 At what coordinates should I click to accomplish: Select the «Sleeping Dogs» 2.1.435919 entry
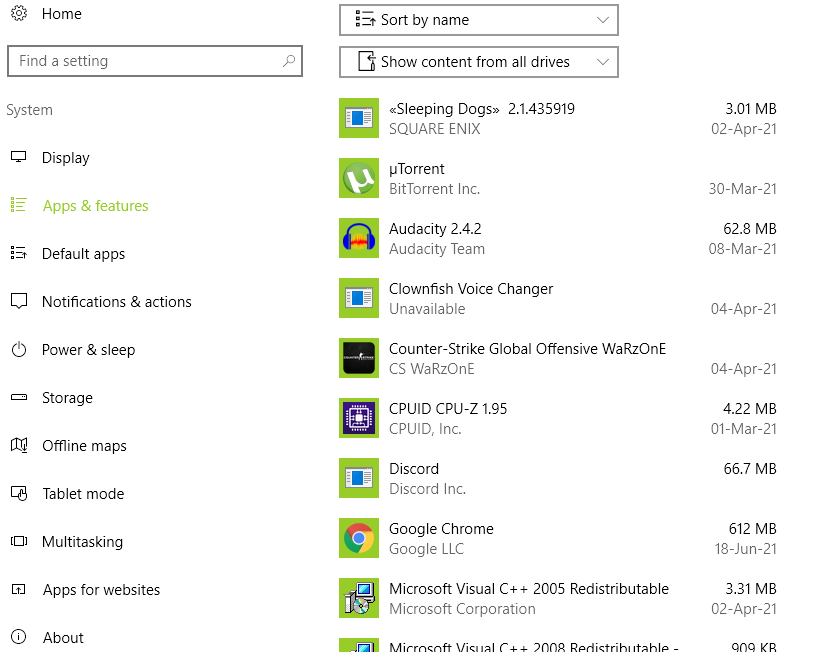[481, 109]
